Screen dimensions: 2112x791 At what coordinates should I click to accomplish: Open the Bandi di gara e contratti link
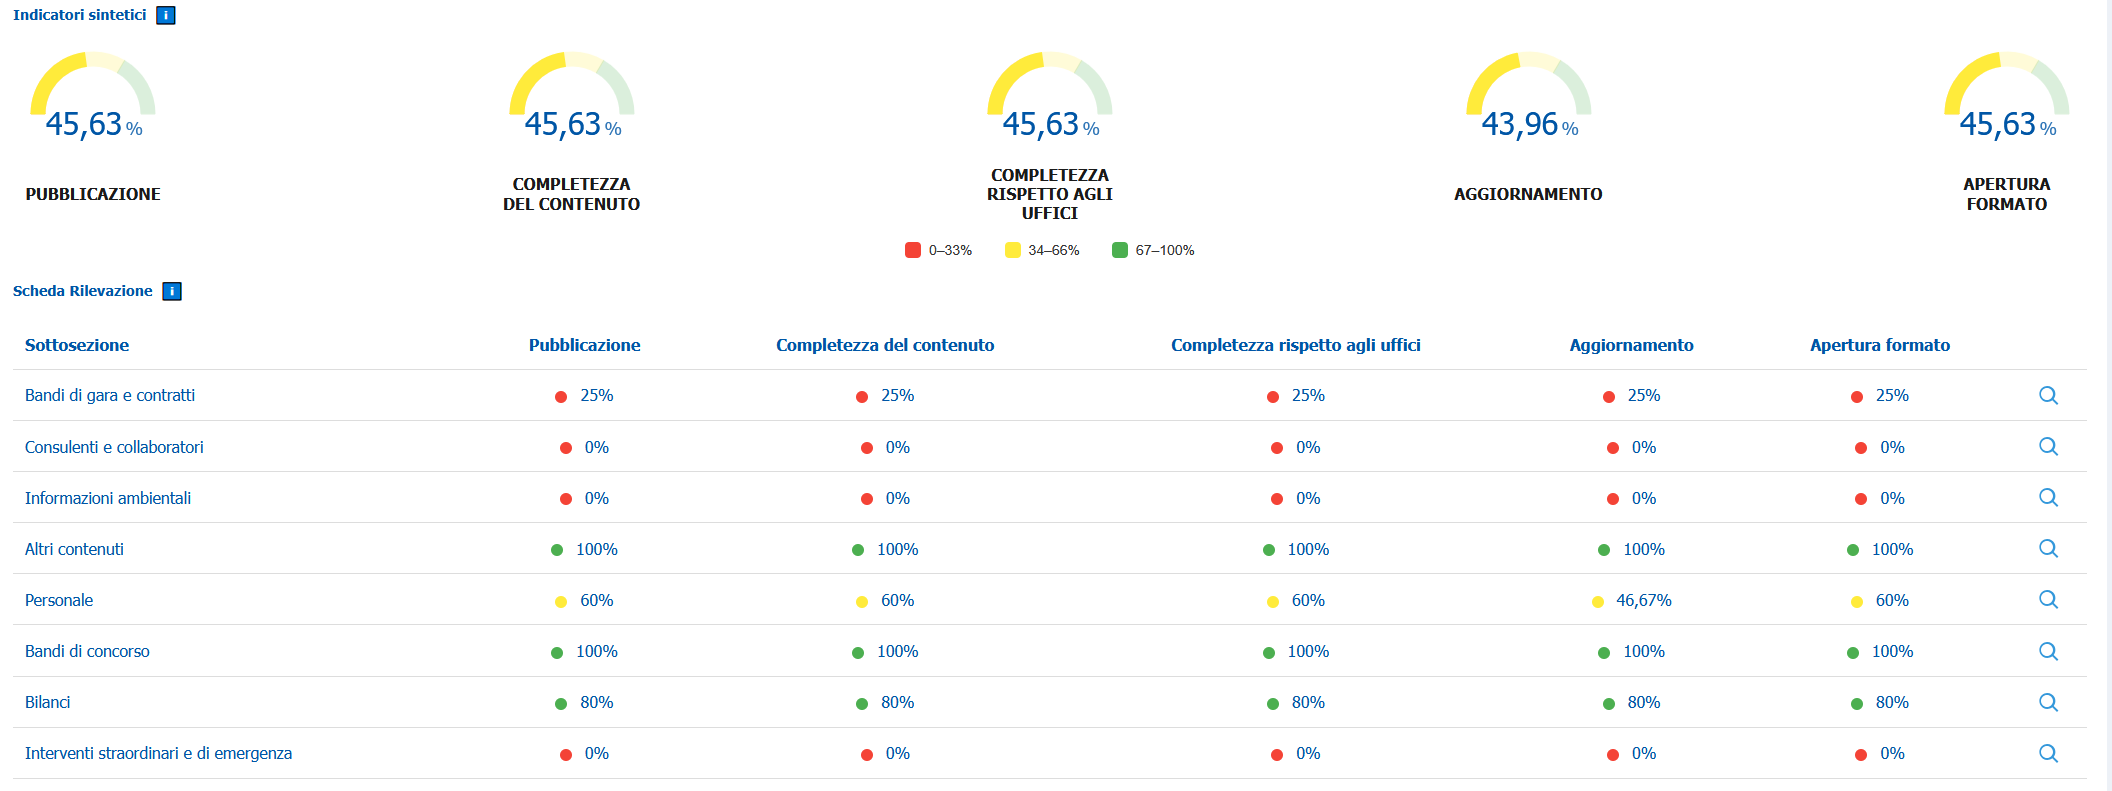110,395
